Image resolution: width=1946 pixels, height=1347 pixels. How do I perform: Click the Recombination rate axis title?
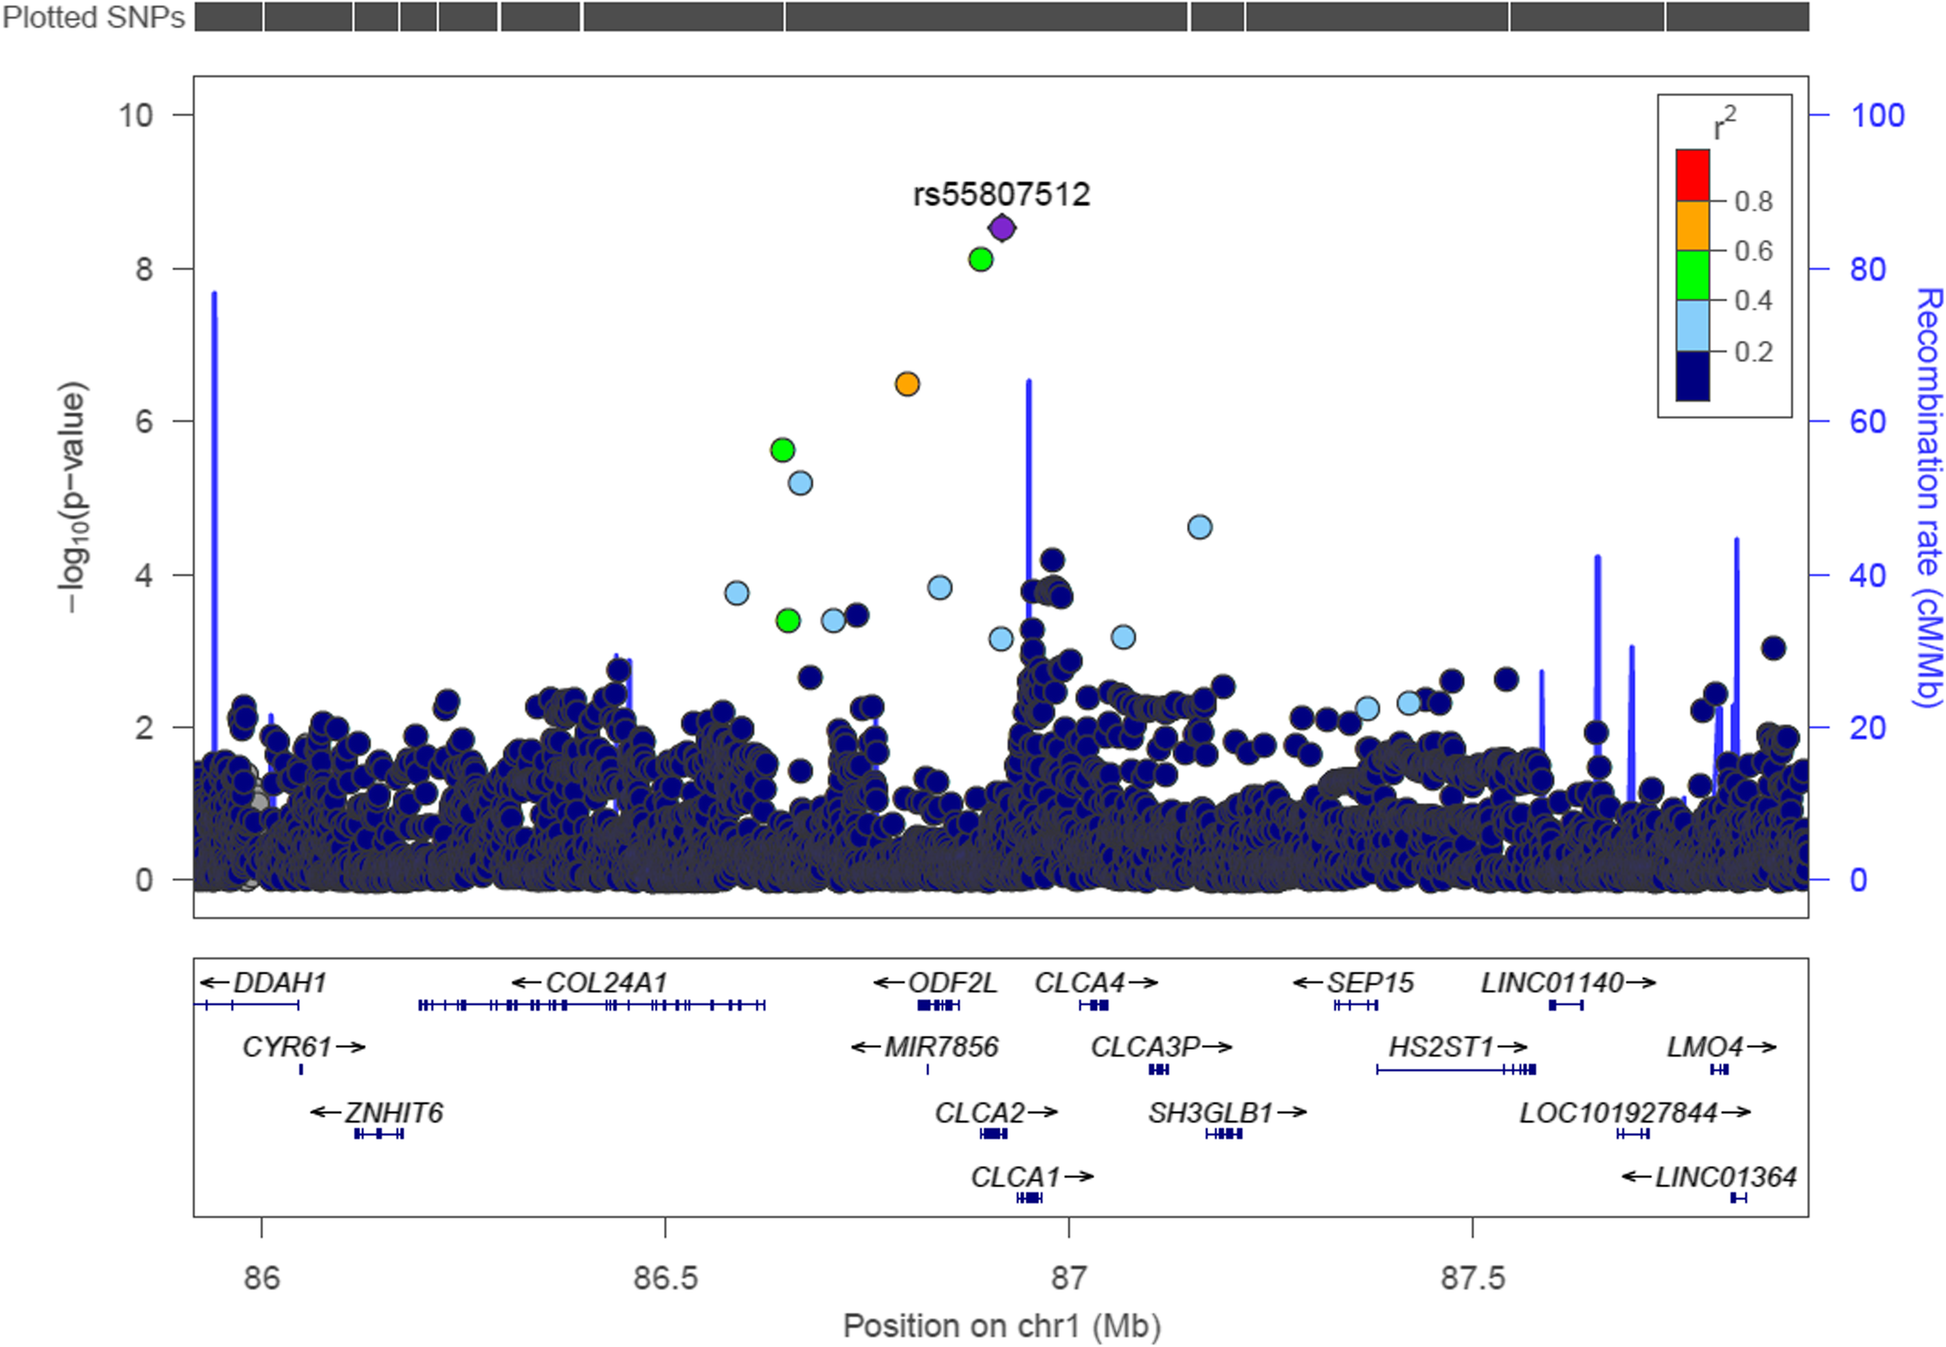point(1928,497)
